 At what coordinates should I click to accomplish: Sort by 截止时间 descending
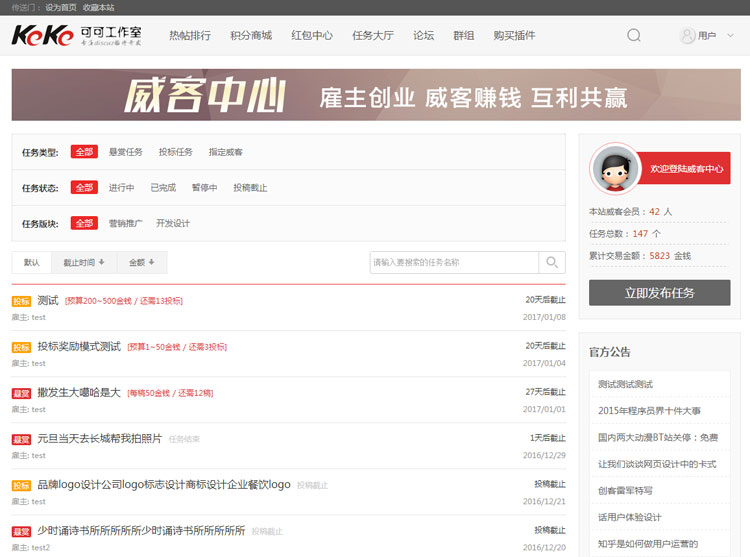click(84, 262)
